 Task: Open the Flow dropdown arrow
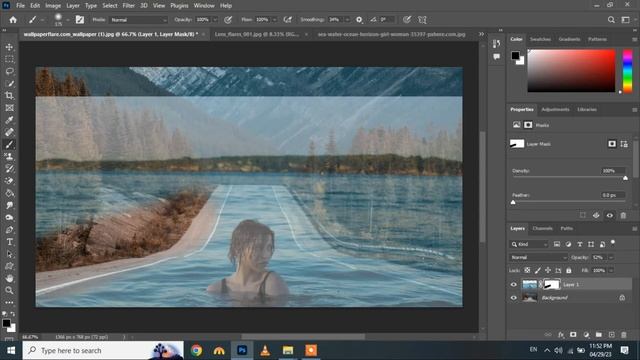point(275,20)
